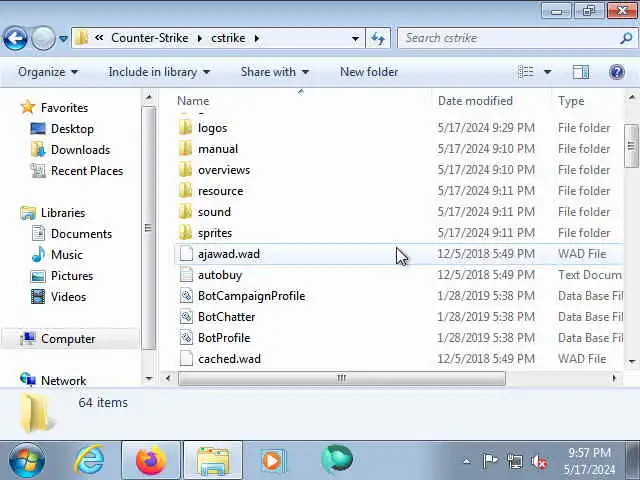Click the navigation pane scrollbar

(149, 228)
